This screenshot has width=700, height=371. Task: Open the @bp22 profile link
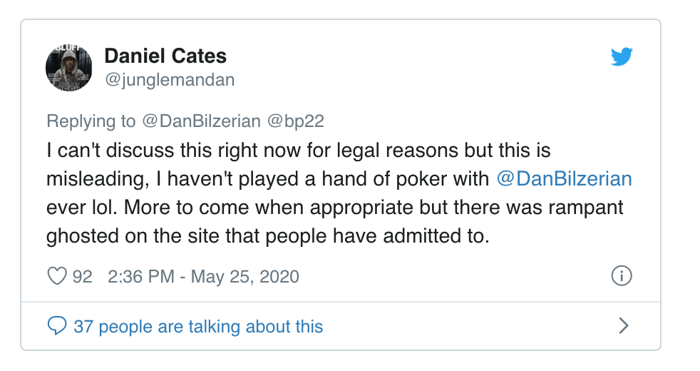pos(295,121)
